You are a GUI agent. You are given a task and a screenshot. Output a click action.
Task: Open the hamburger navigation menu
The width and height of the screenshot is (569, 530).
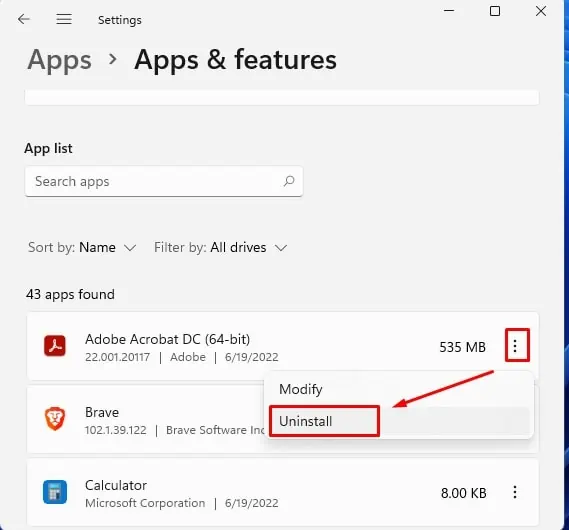pyautogui.click(x=64, y=19)
